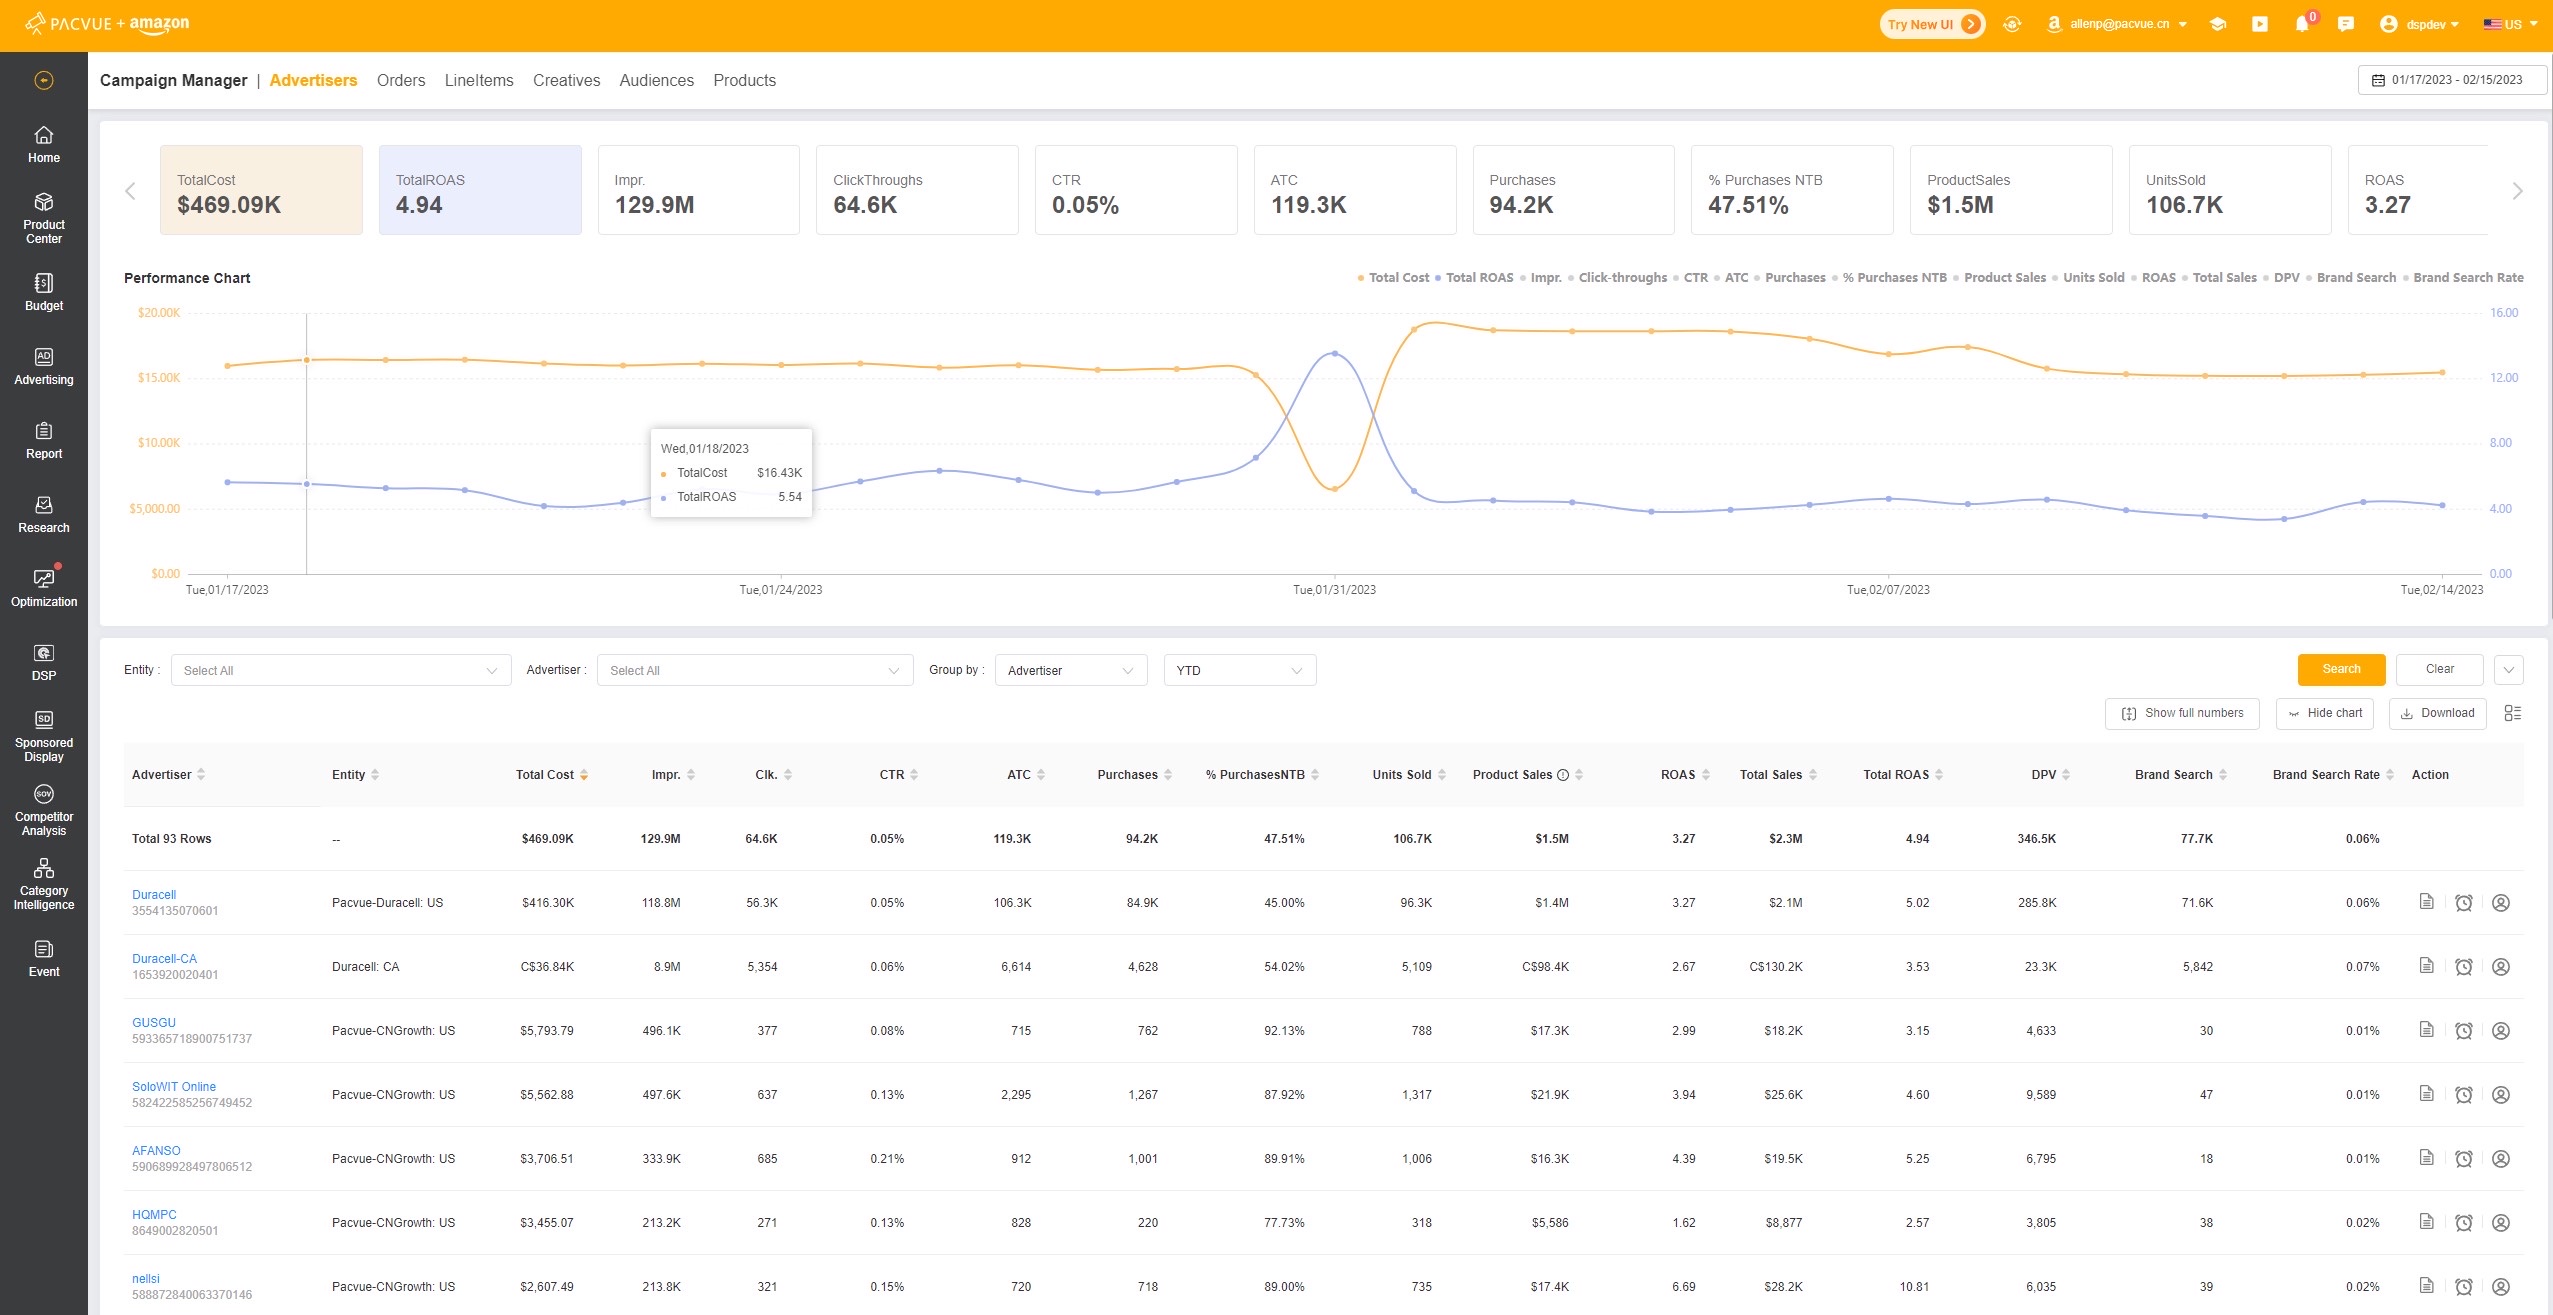The height and width of the screenshot is (1315, 2553).
Task: Click the Try New UI button
Action: tap(1932, 24)
